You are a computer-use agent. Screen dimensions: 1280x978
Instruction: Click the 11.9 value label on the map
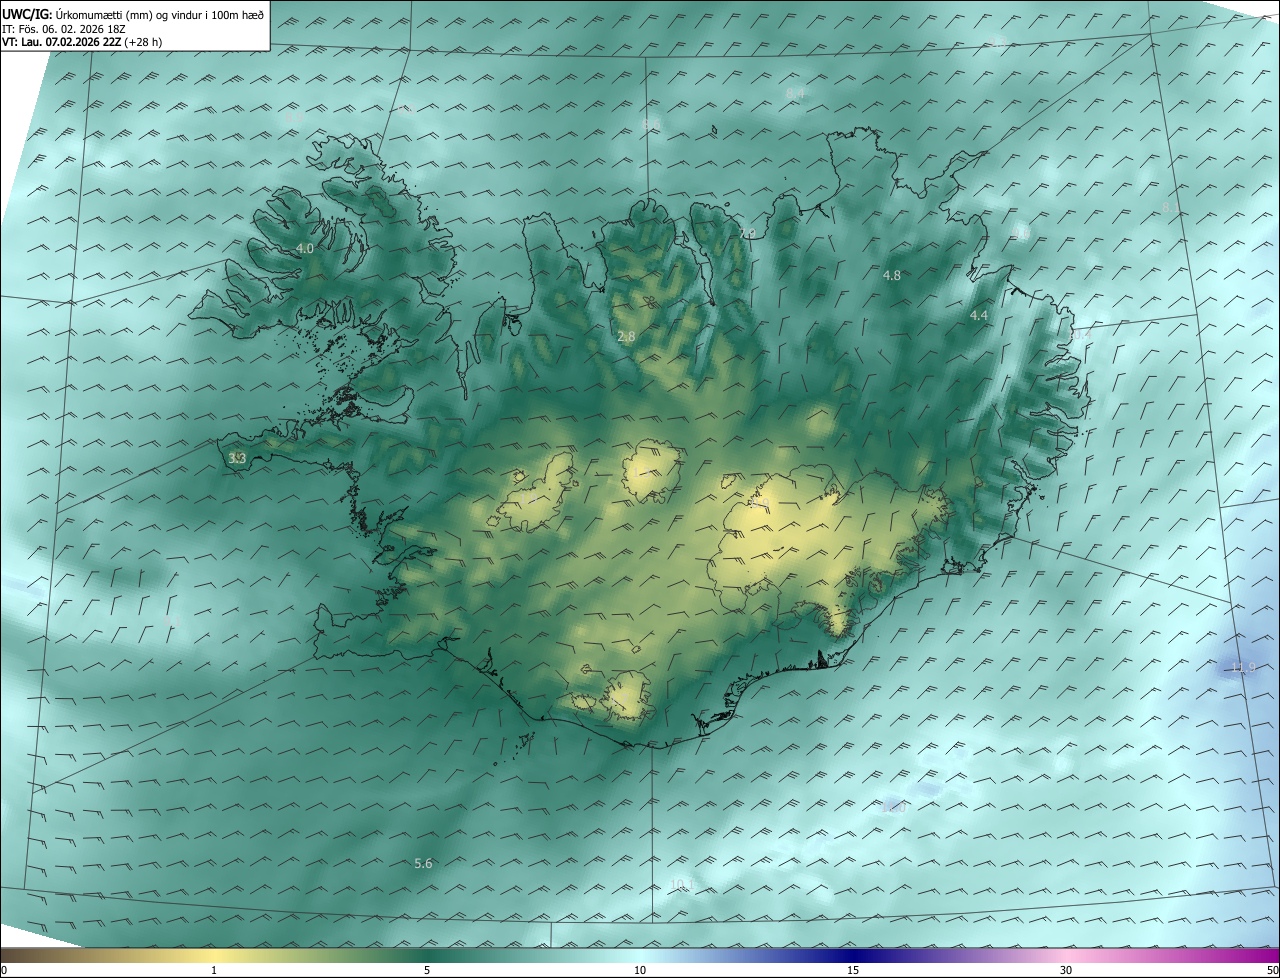pyautogui.click(x=1243, y=667)
